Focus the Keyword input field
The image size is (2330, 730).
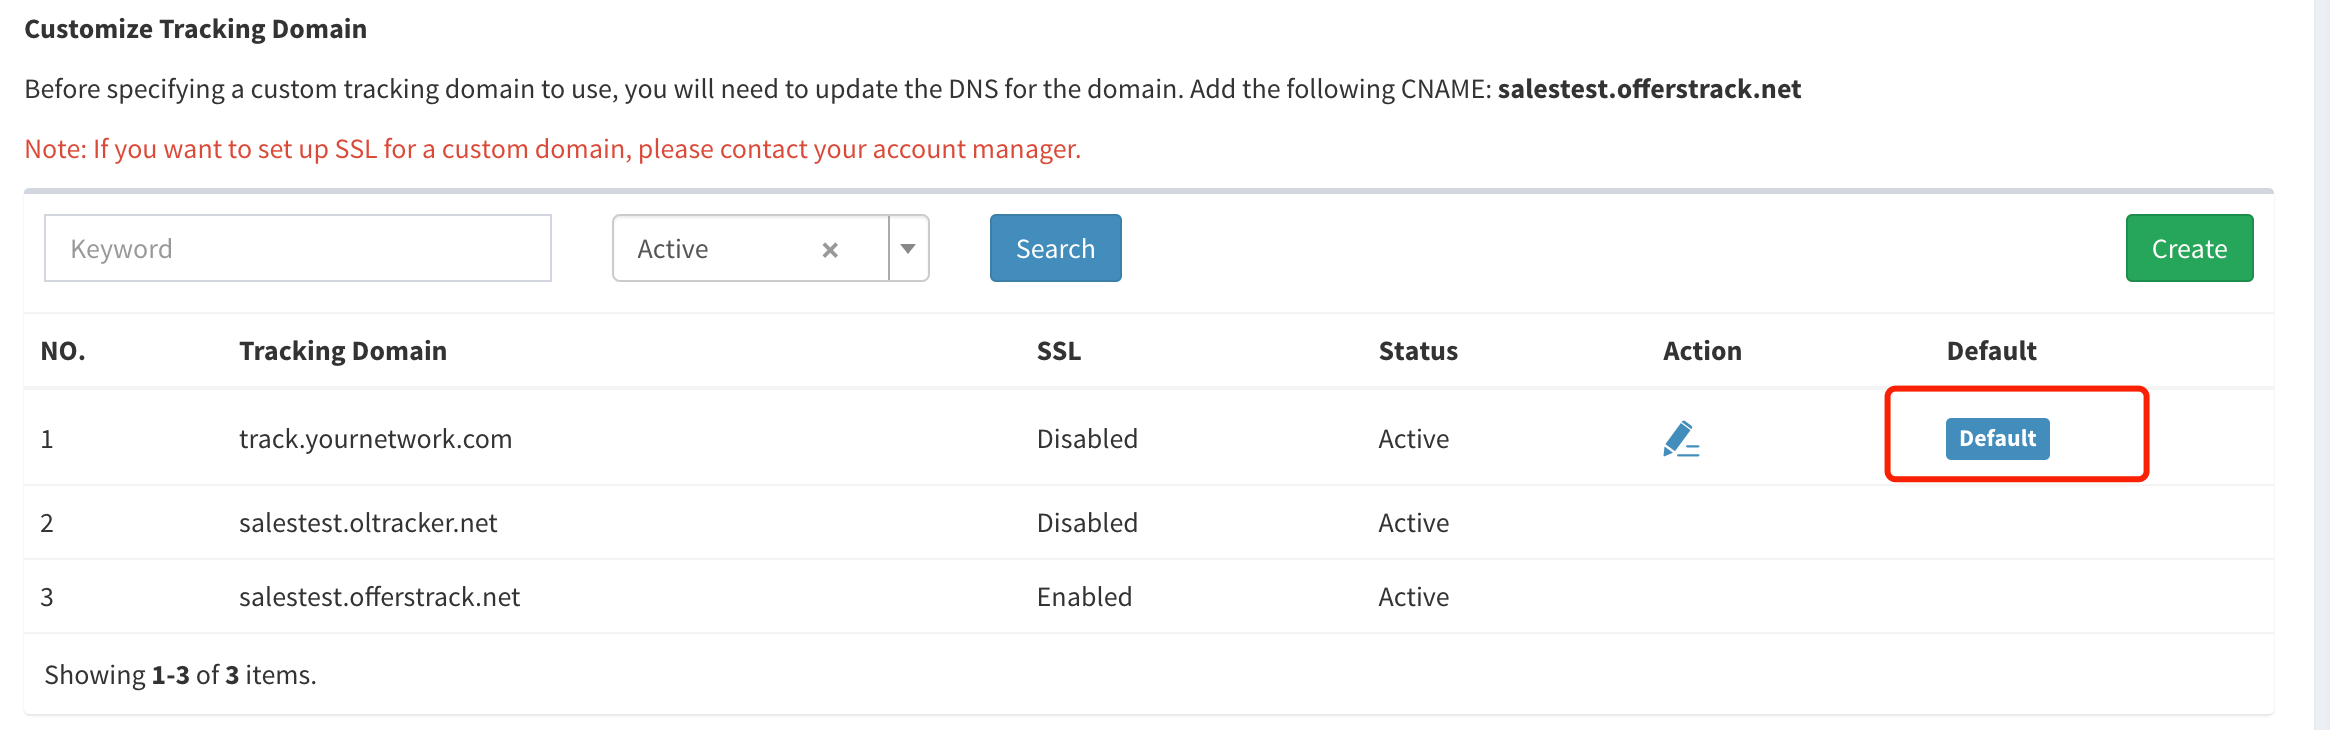298,249
